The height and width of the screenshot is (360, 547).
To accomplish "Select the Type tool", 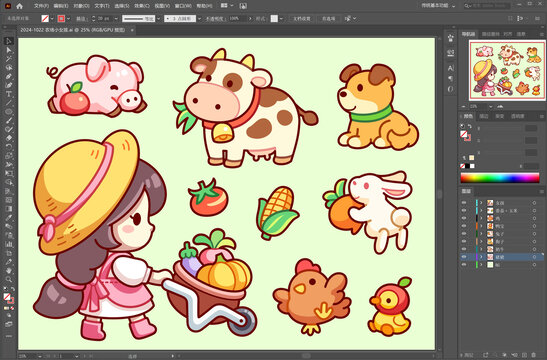I will [9, 94].
